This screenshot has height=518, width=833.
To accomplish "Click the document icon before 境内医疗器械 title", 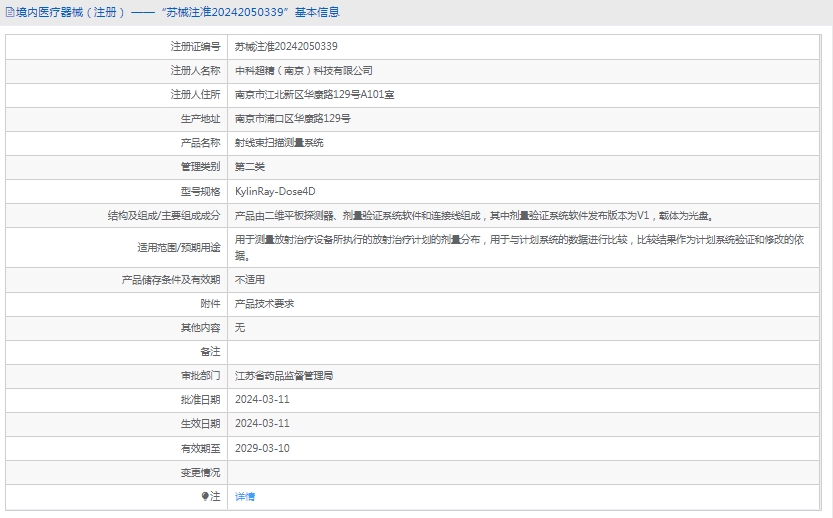I will [9, 13].
